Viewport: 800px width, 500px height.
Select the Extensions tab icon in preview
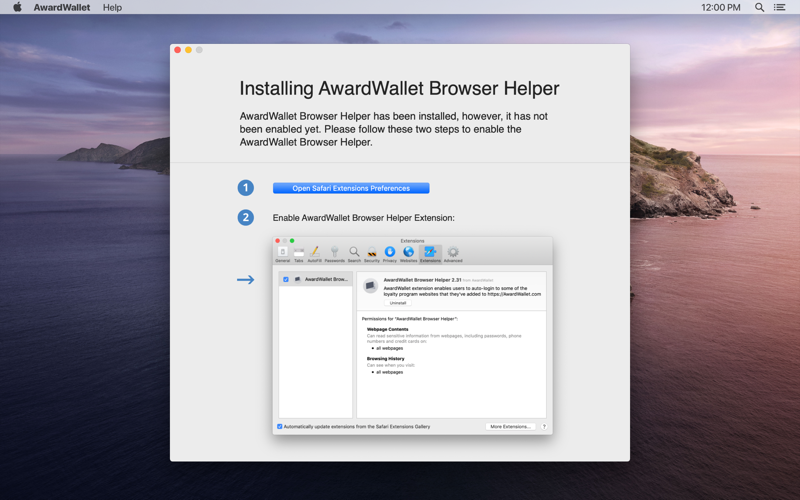coord(430,254)
